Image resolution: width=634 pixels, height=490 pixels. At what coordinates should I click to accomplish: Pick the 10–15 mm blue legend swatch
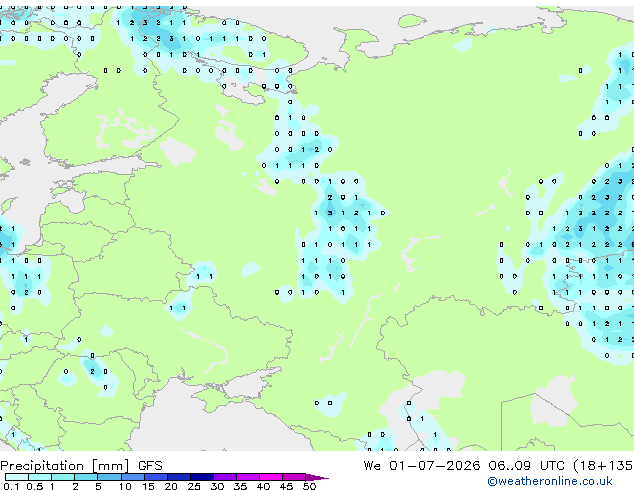tap(132, 477)
